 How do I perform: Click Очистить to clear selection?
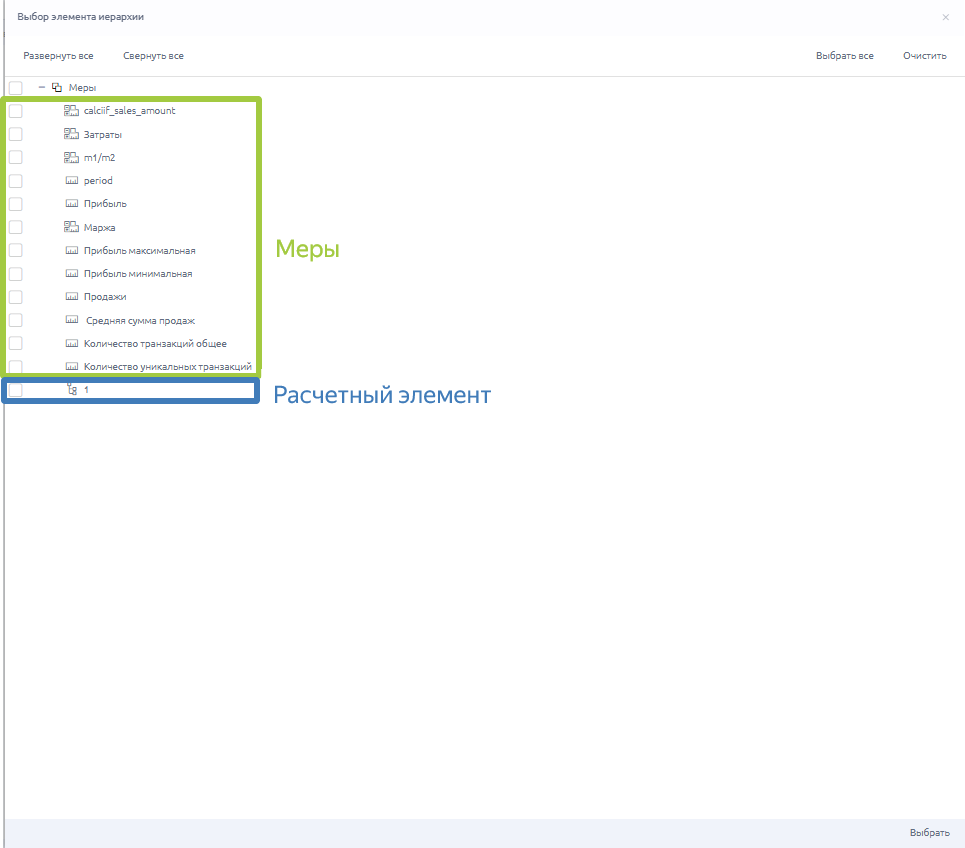pyautogui.click(x=924, y=56)
